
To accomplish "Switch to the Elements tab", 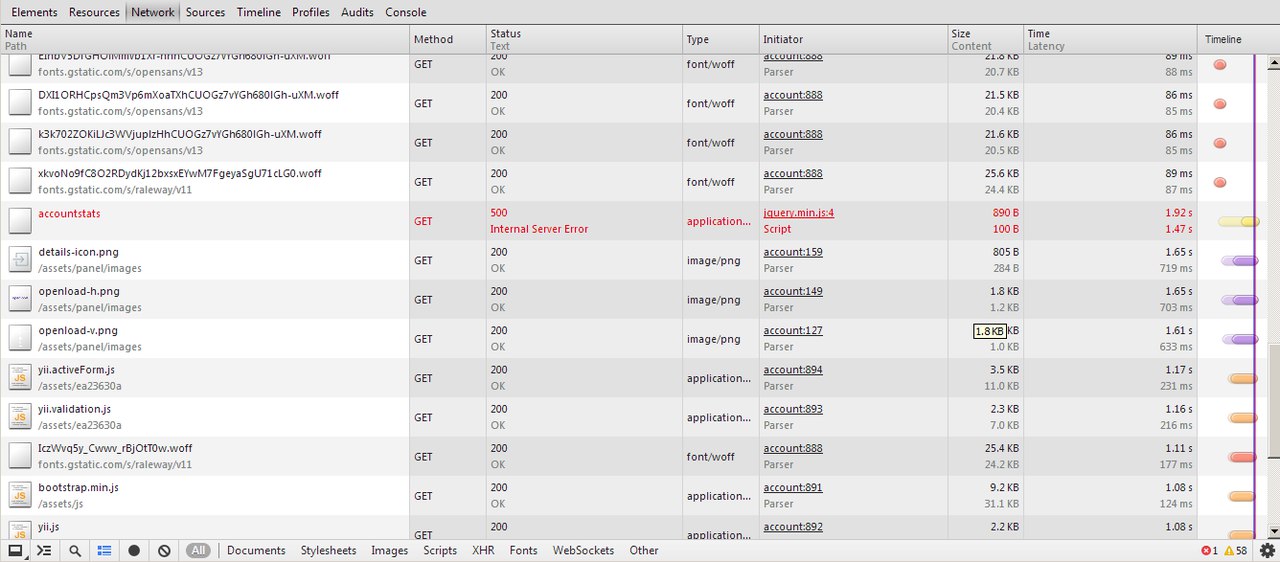I will pyautogui.click(x=34, y=12).
